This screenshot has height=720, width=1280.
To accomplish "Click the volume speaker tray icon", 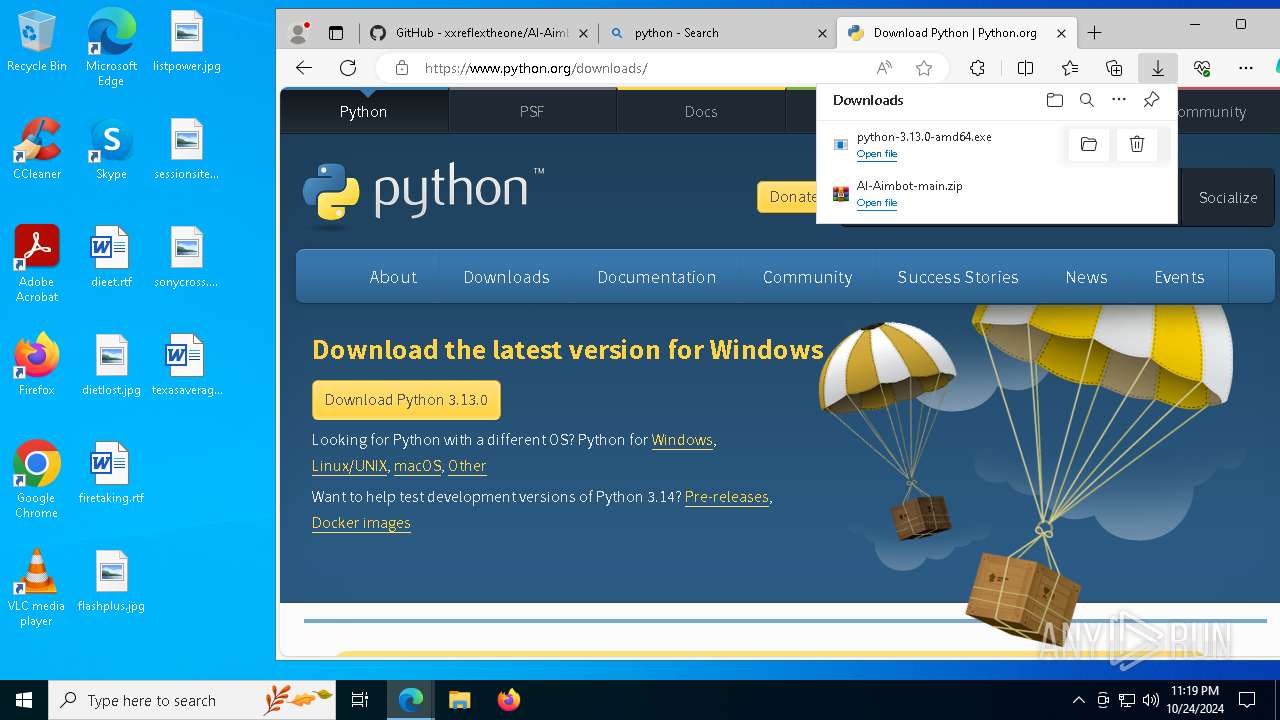I will coord(1150,700).
